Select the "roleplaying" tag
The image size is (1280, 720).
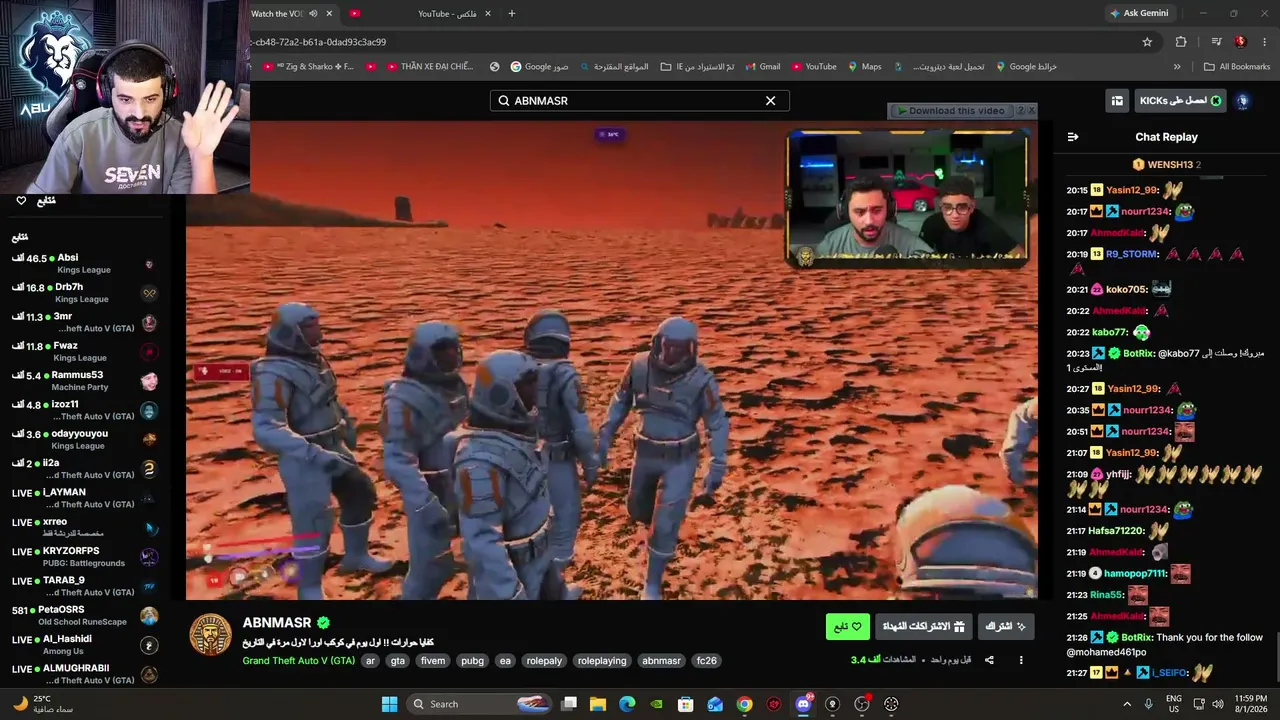[x=602, y=661]
